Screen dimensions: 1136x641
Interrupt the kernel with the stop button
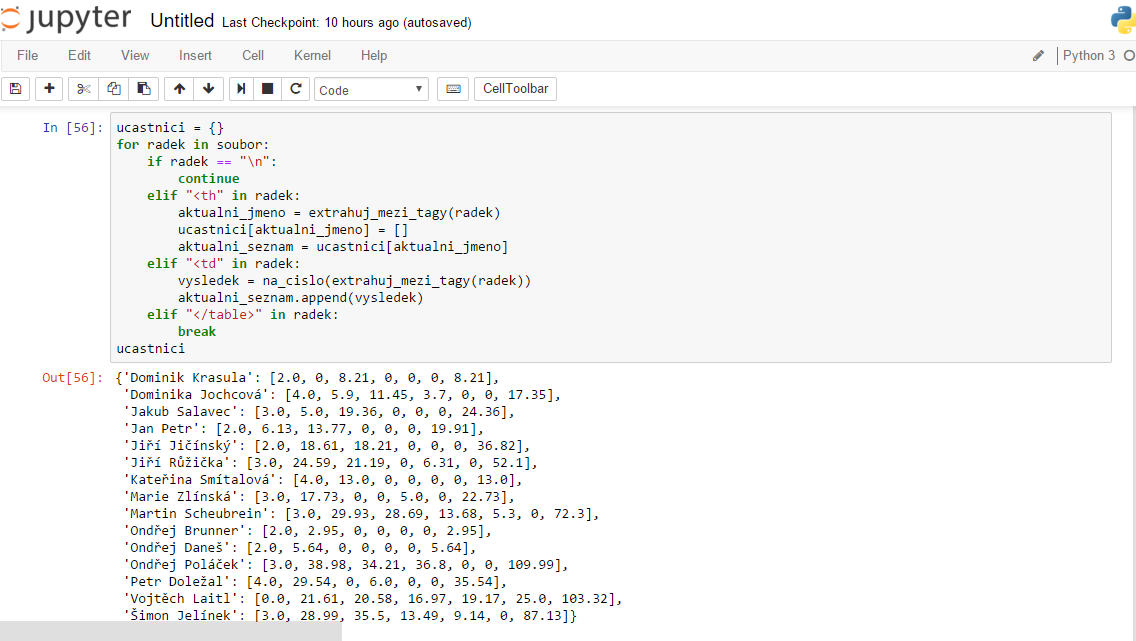tap(268, 89)
